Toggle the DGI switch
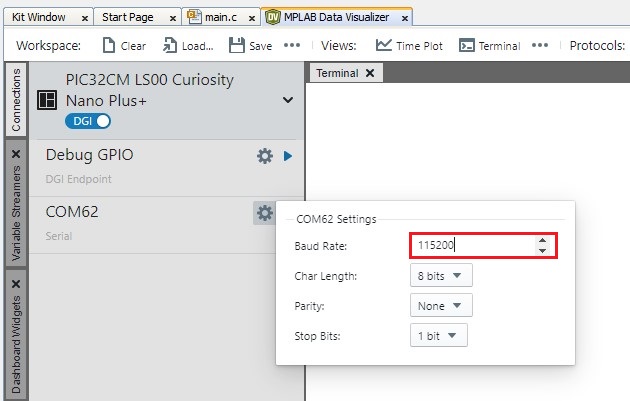 (88, 121)
